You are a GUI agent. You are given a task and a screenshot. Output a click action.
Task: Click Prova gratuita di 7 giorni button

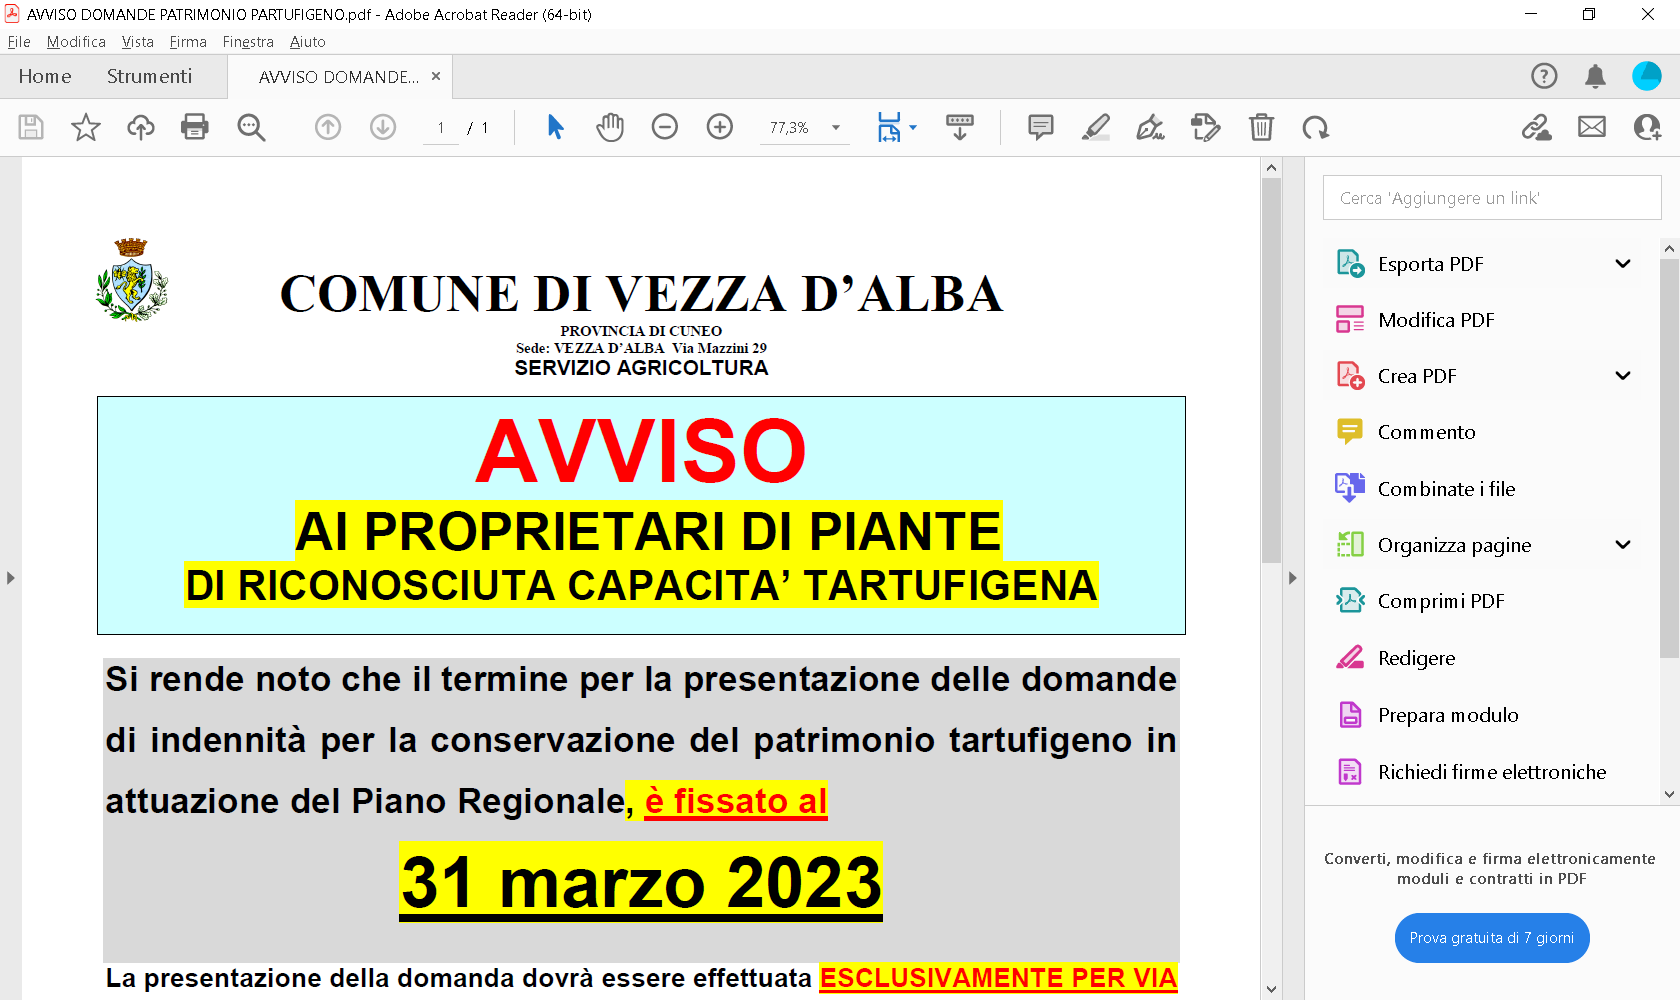point(1491,938)
